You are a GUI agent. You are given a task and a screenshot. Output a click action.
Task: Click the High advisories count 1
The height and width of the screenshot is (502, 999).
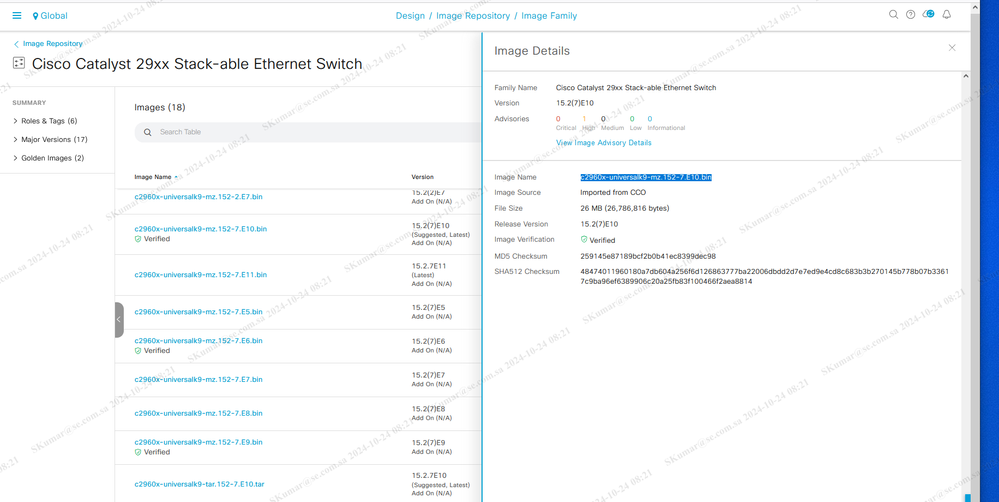[584, 119]
